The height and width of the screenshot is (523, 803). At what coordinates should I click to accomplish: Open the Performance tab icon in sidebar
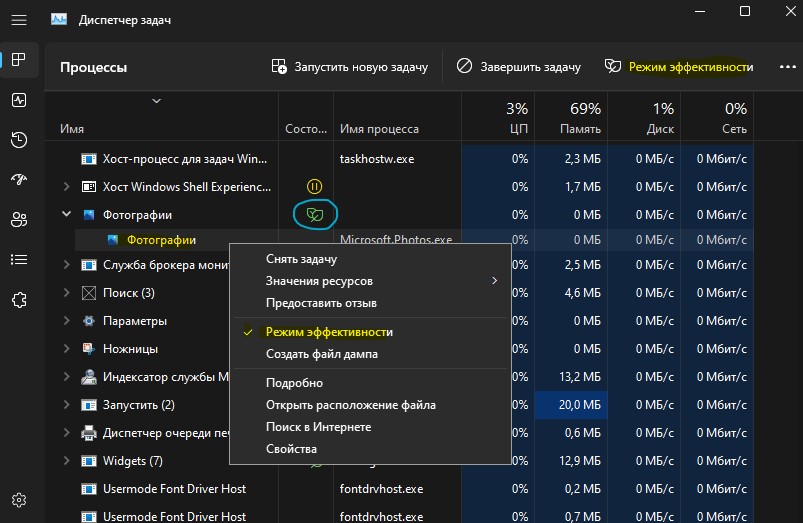click(x=19, y=100)
